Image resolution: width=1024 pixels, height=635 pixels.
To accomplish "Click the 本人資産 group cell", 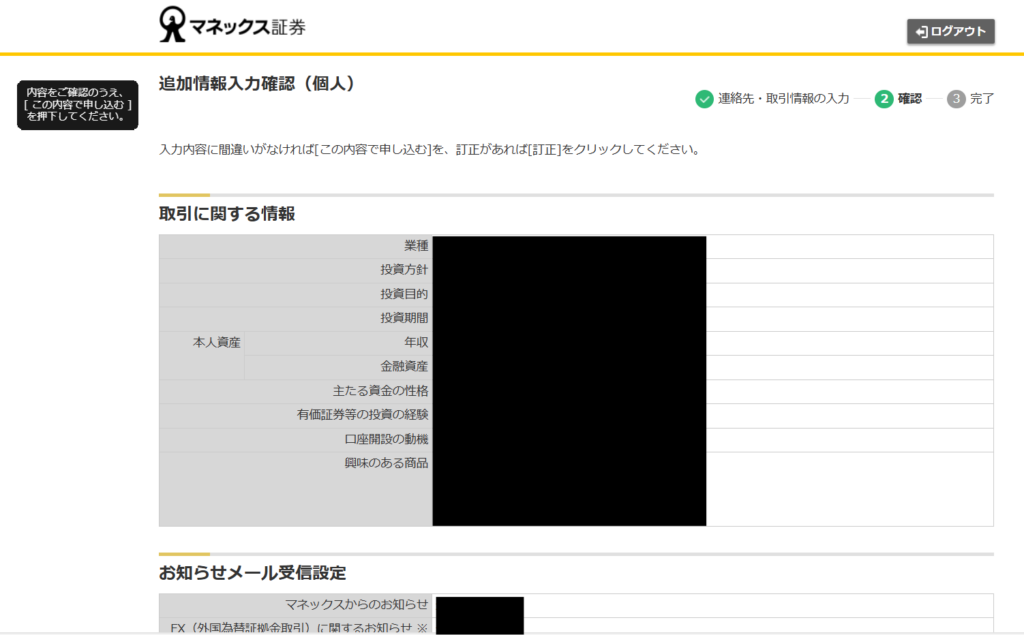I will (216, 343).
